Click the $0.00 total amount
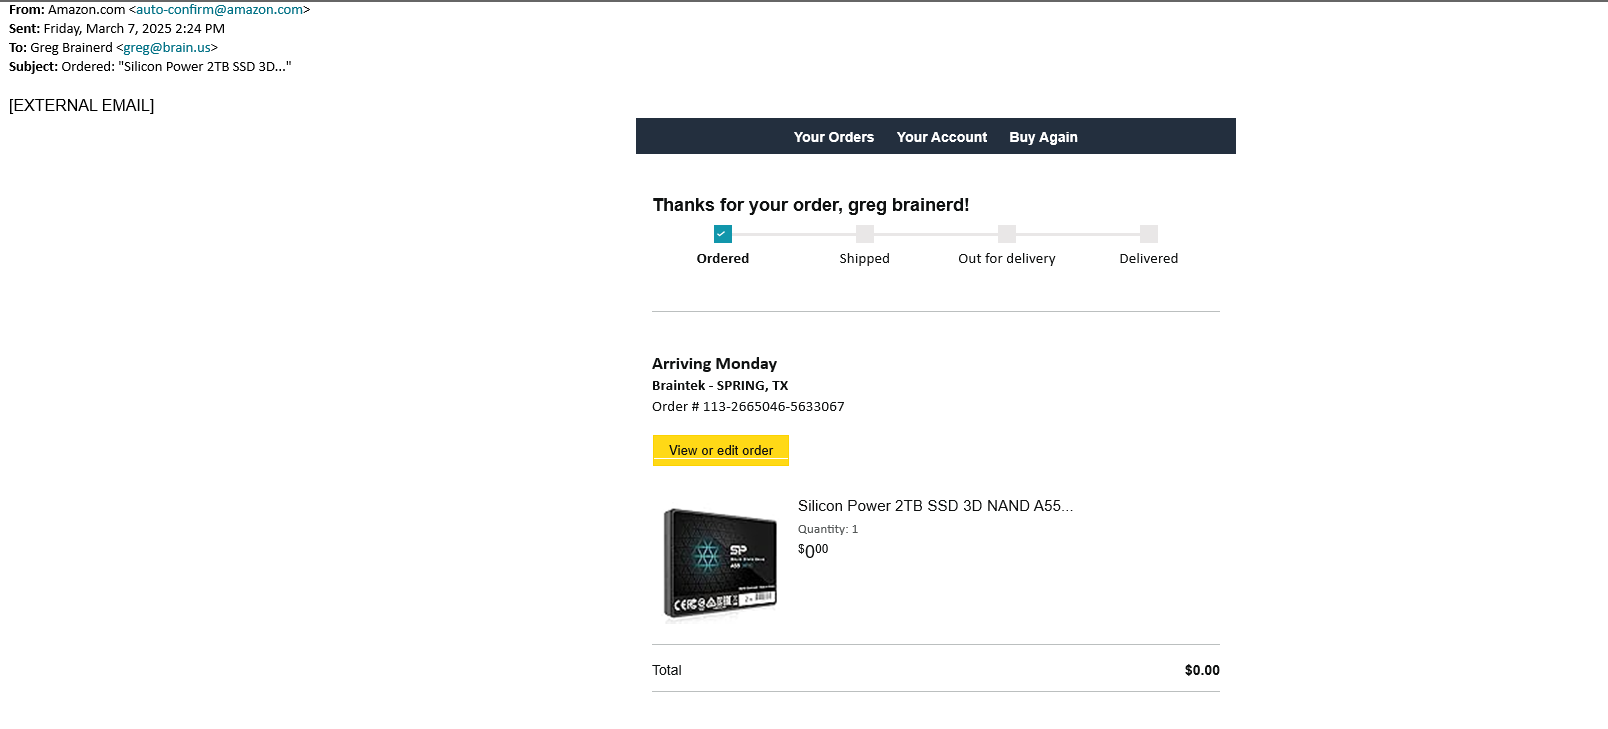 pos(1201,670)
